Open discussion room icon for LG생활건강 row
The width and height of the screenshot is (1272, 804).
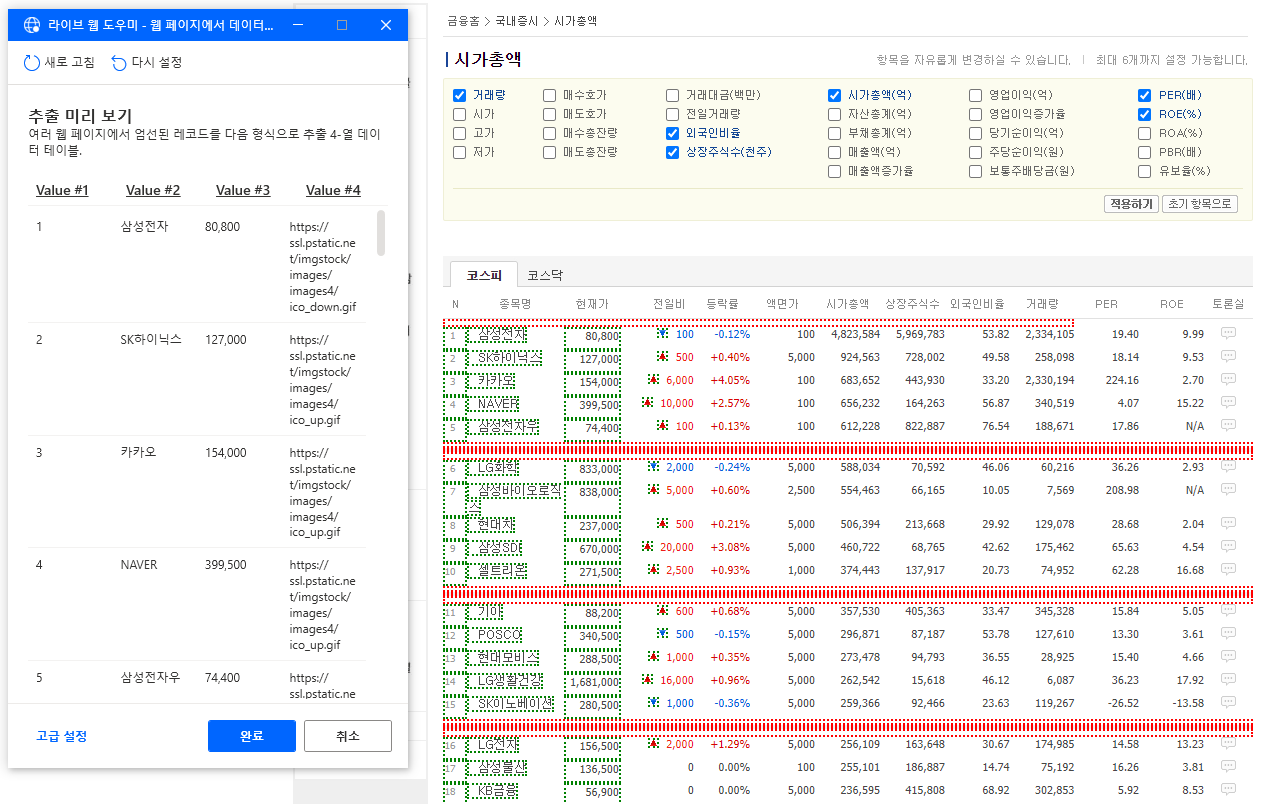(1229, 680)
